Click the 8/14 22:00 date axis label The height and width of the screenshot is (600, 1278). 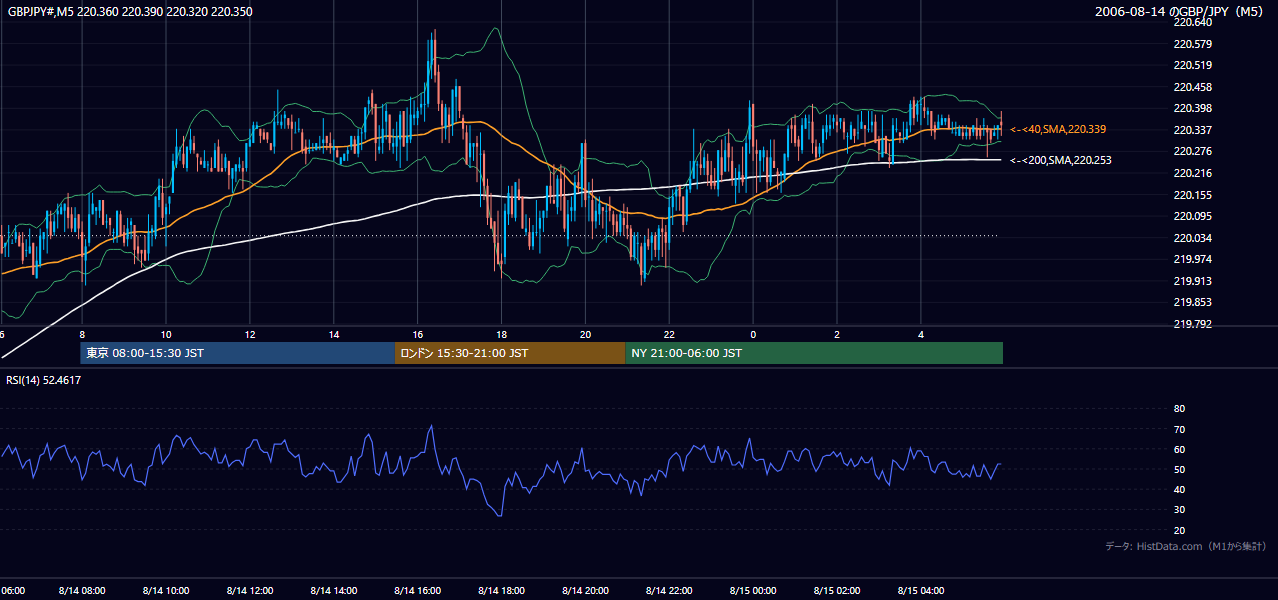click(669, 591)
